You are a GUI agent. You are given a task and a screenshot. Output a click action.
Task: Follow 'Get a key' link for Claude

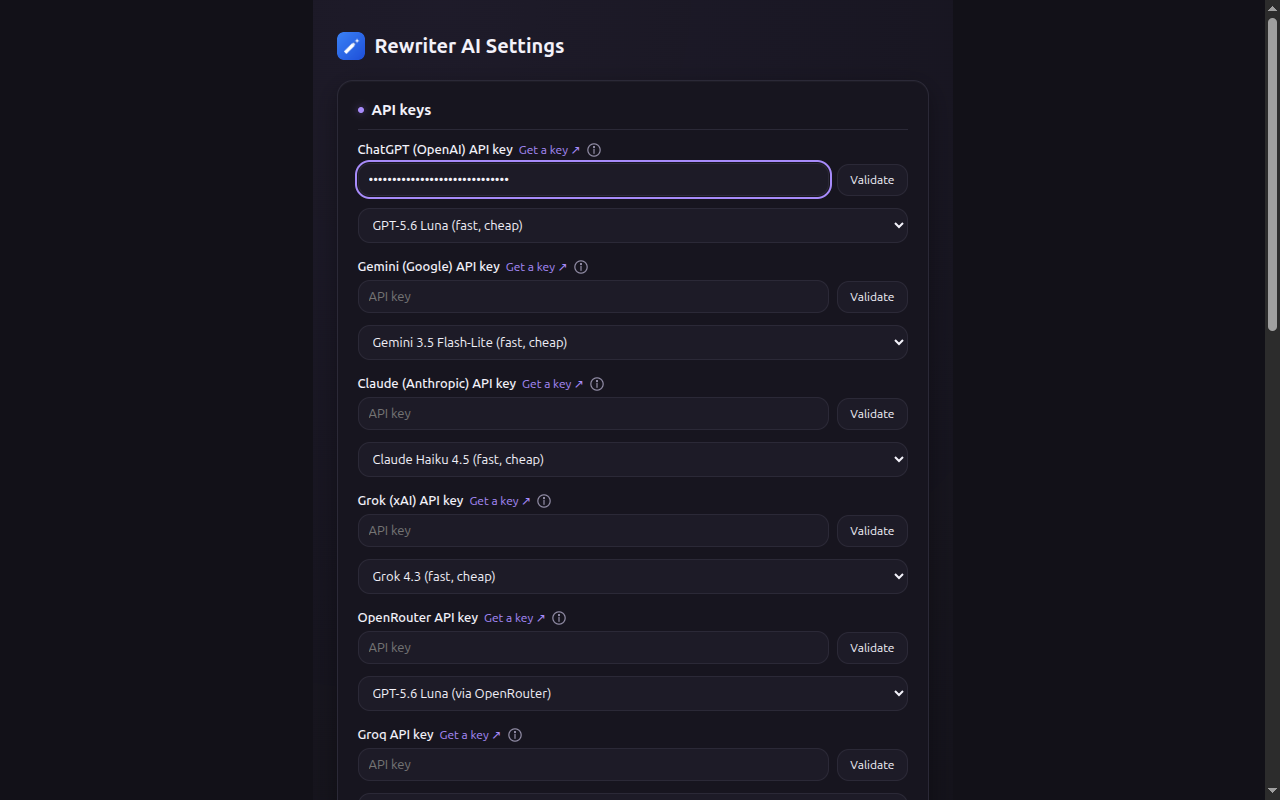pos(552,384)
